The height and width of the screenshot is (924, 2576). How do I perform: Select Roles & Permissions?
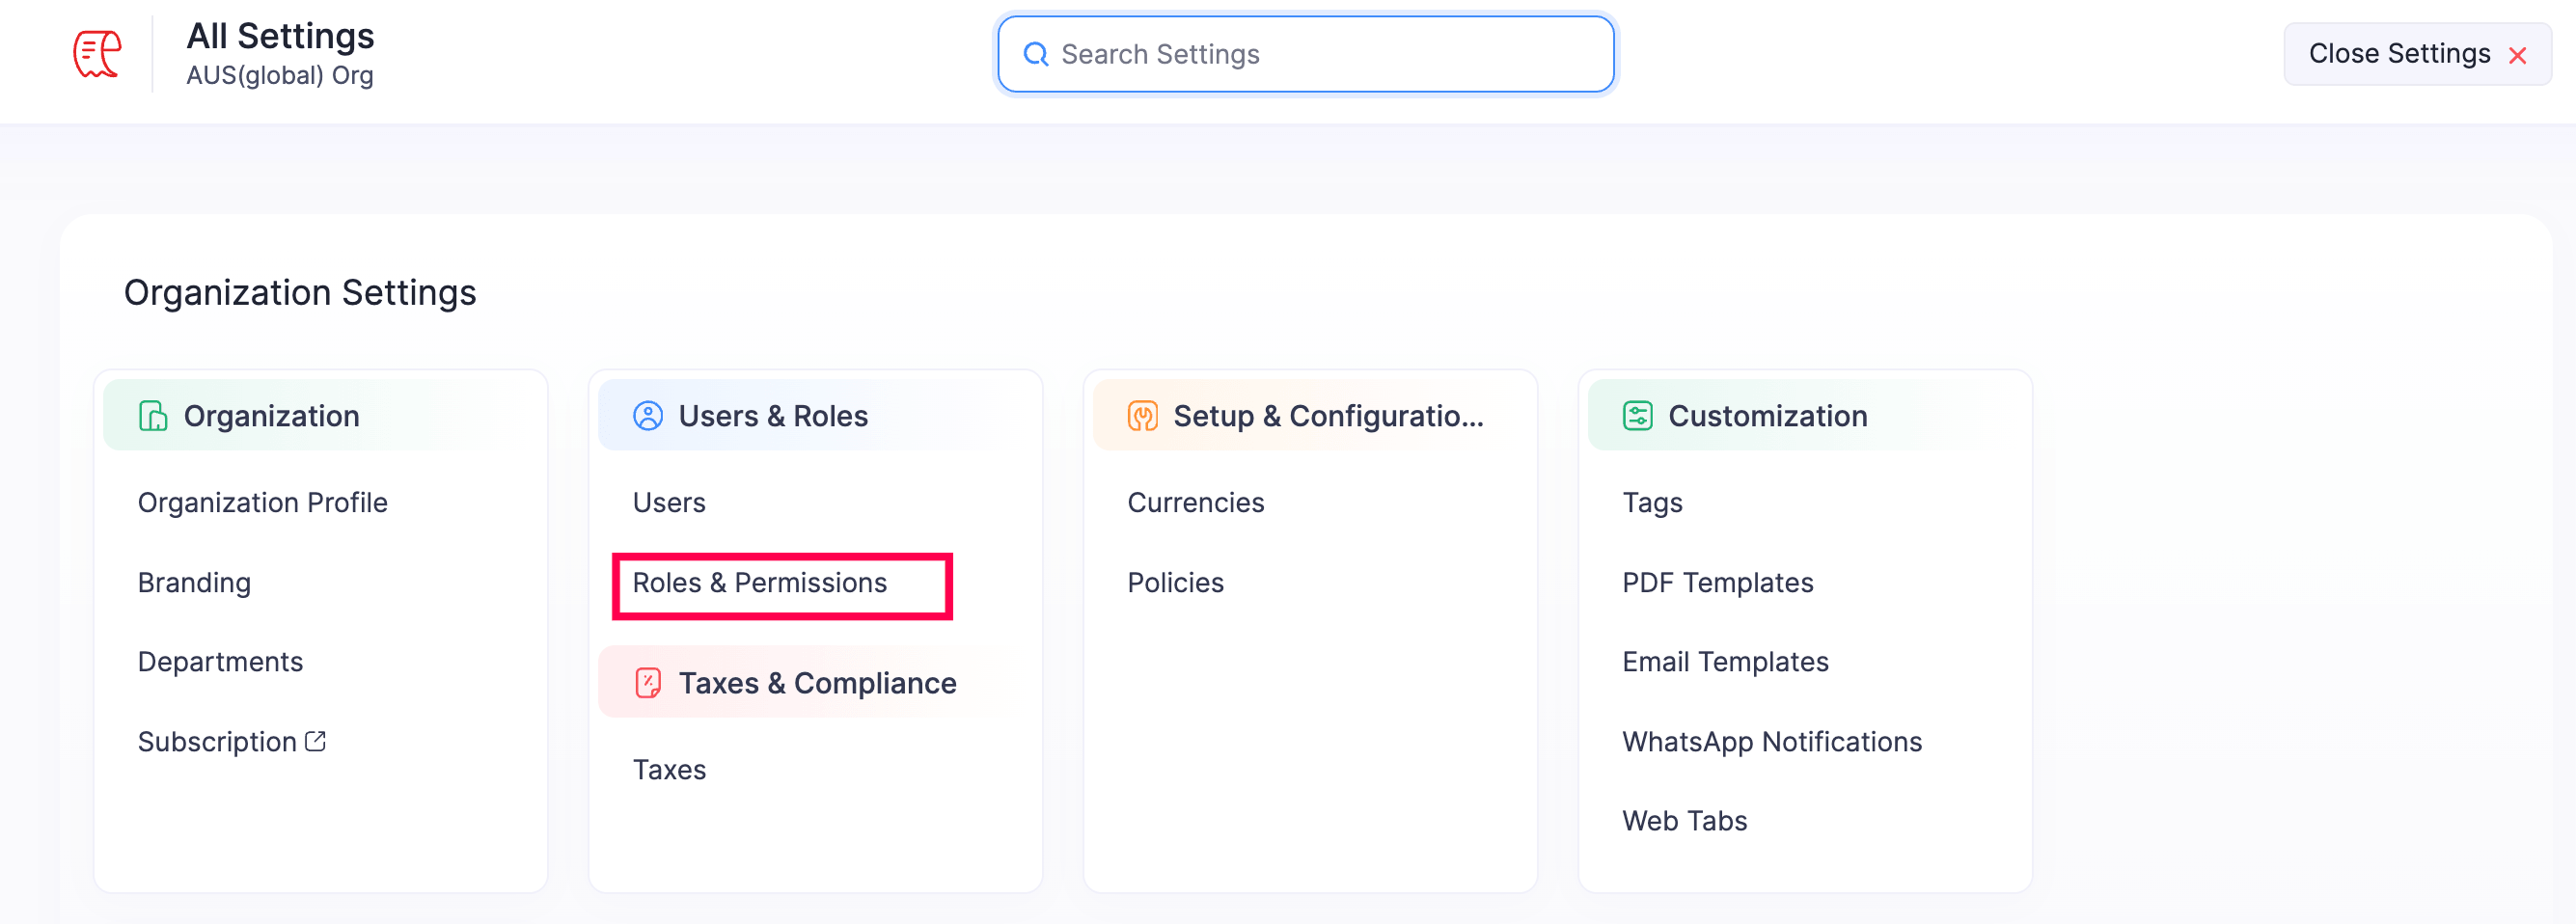click(x=759, y=582)
